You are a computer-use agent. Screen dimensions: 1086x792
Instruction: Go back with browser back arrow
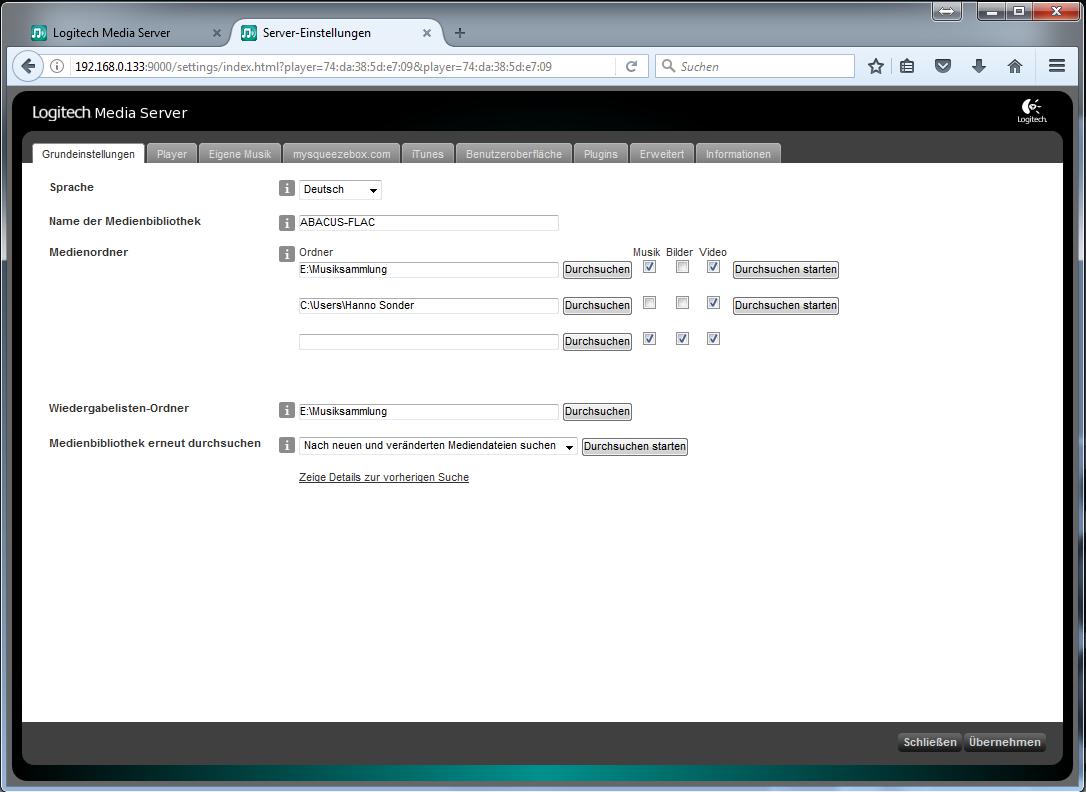click(28, 66)
